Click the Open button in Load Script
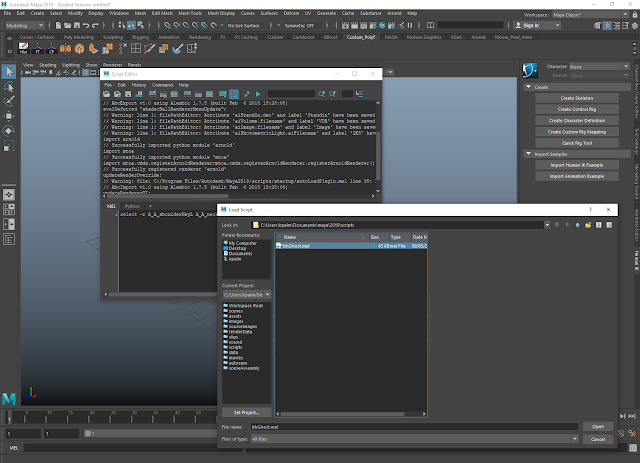 [598, 427]
